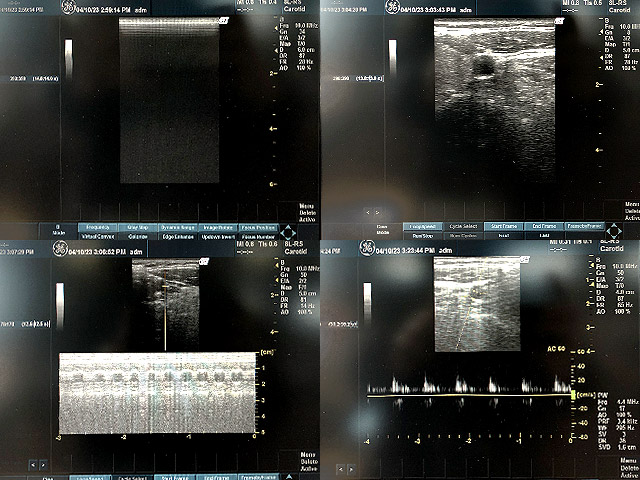Click the four-way arrow navigation icon, top-right screen
Viewport: 640px width, 480px height.
pyautogui.click(x=613, y=231)
